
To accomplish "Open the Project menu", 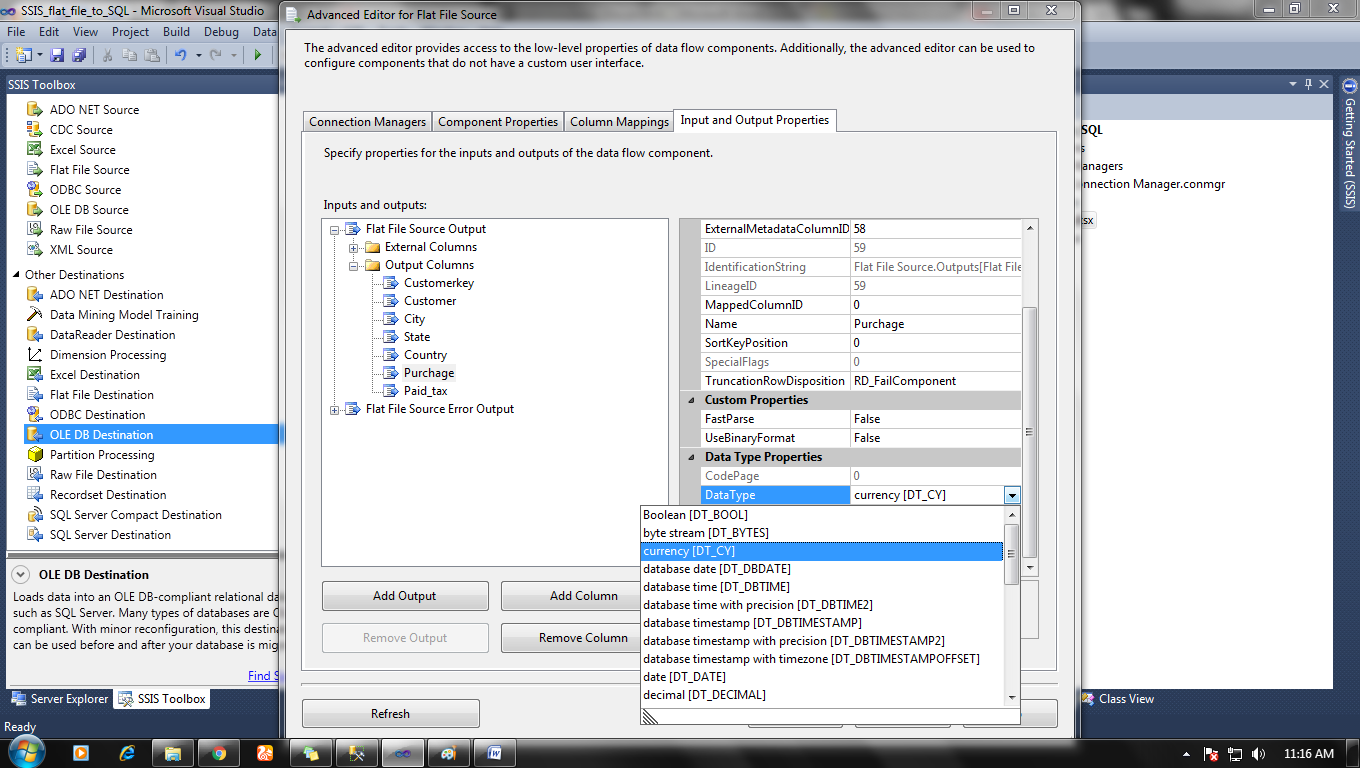I will click(131, 32).
